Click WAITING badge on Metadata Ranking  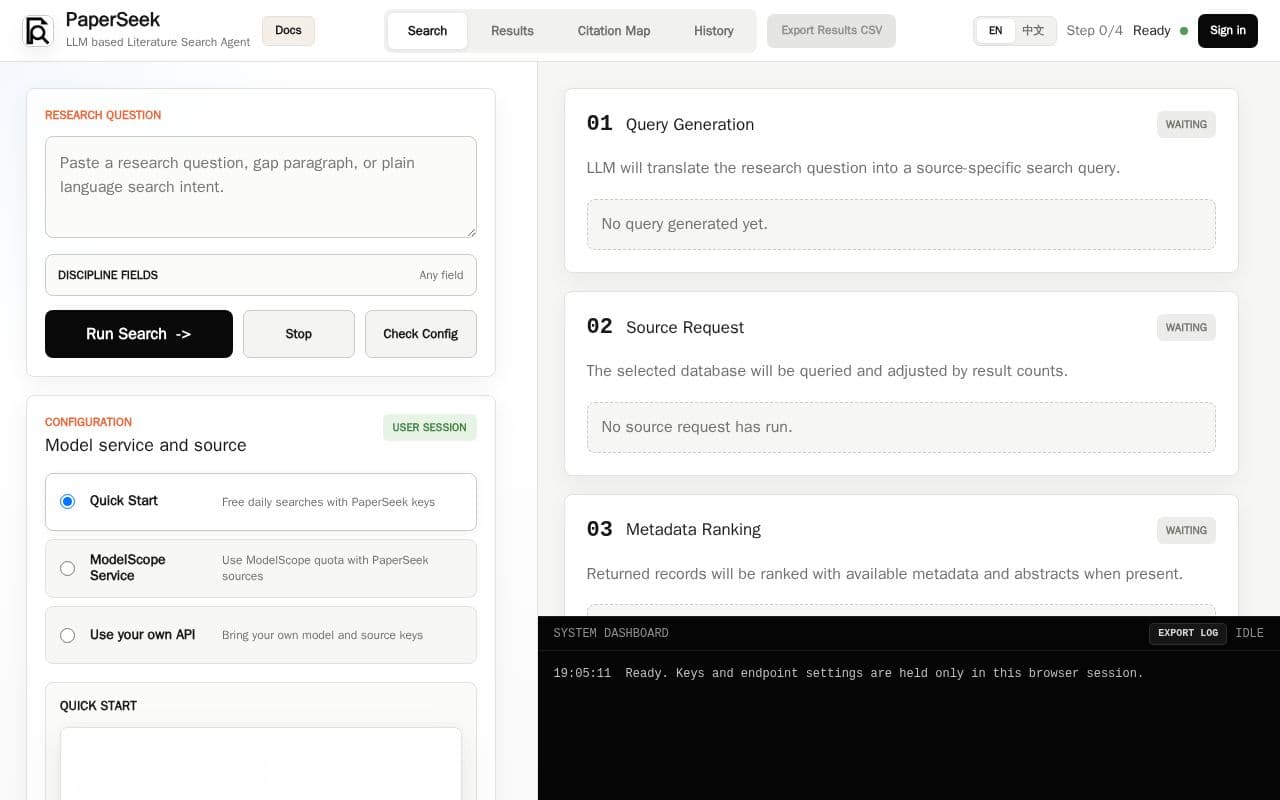point(1186,531)
